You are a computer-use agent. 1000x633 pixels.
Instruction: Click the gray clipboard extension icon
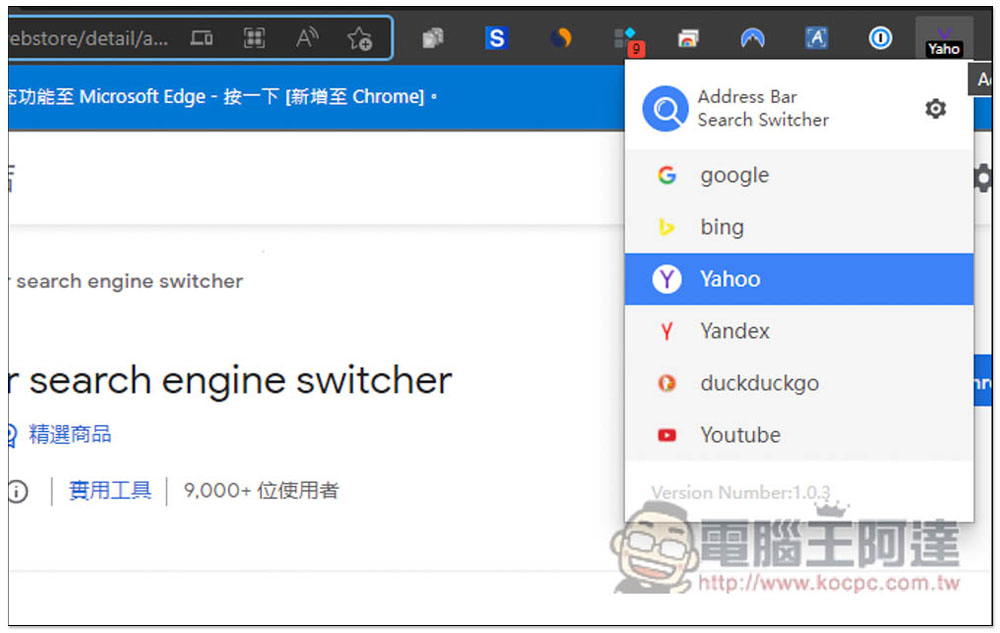432,39
